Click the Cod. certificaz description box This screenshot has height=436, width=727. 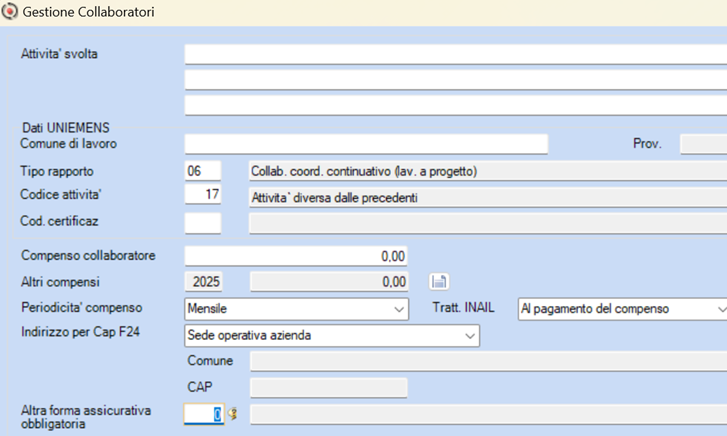488,224
